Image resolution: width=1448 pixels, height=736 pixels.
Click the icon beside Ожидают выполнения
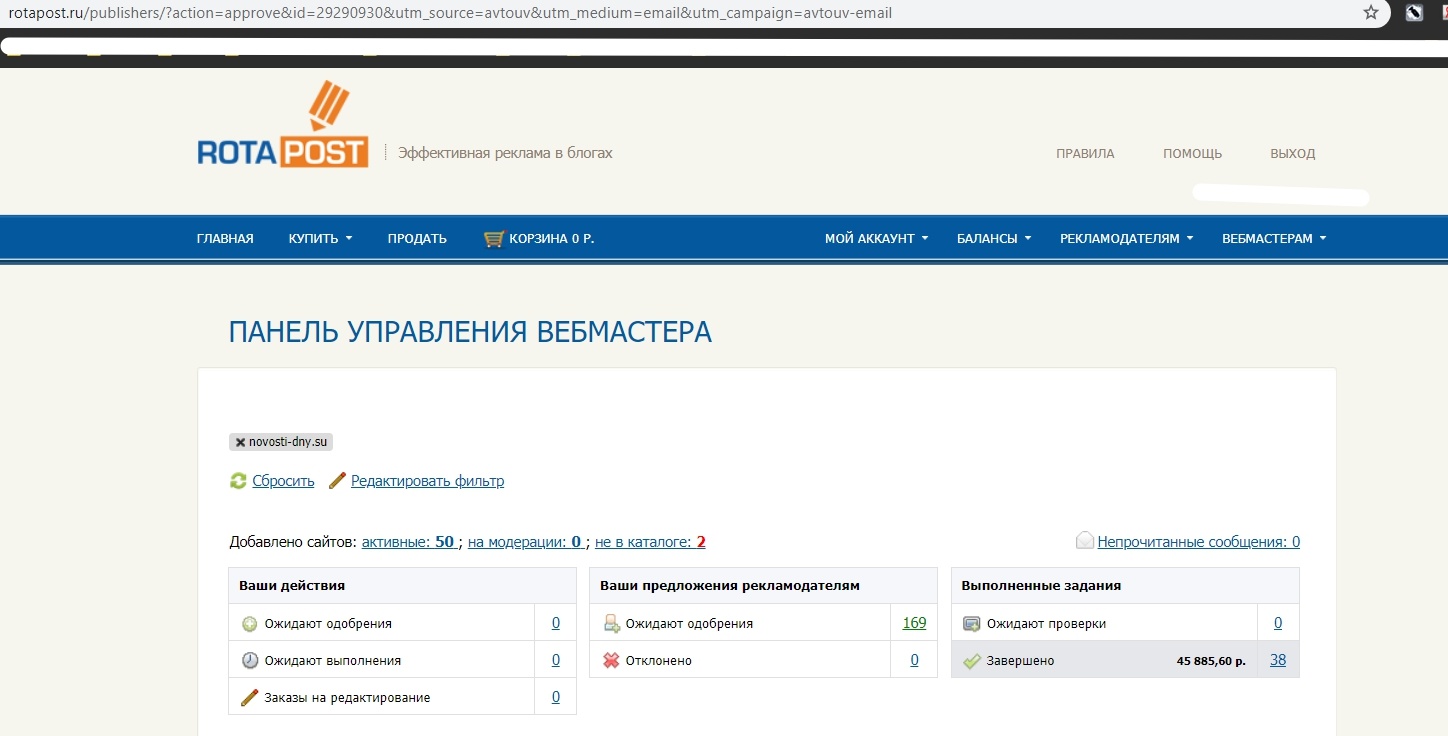coord(250,660)
